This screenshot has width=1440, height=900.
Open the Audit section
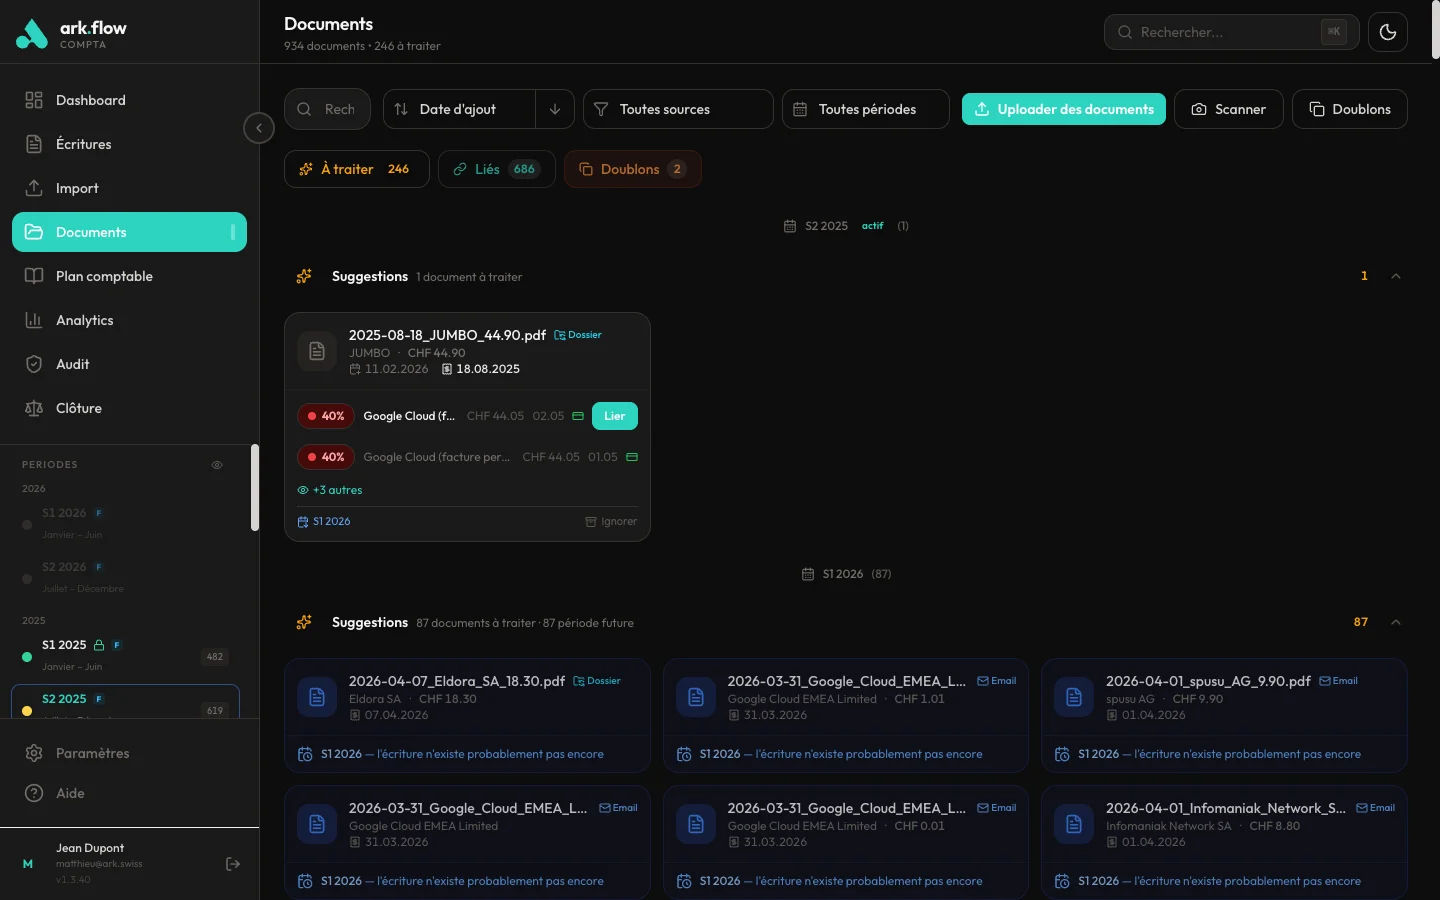70,364
